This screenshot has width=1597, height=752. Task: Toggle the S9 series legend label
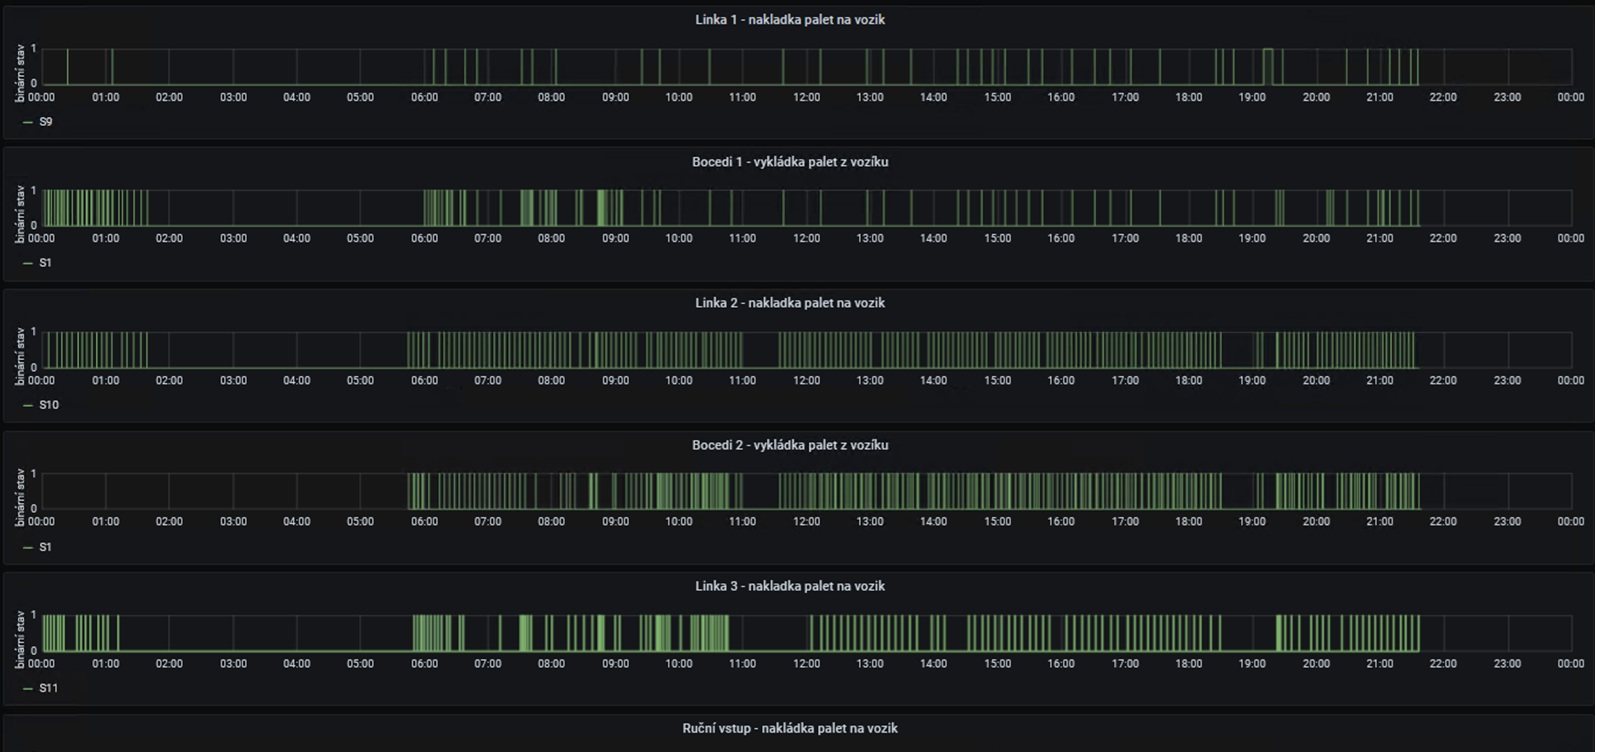pos(46,122)
